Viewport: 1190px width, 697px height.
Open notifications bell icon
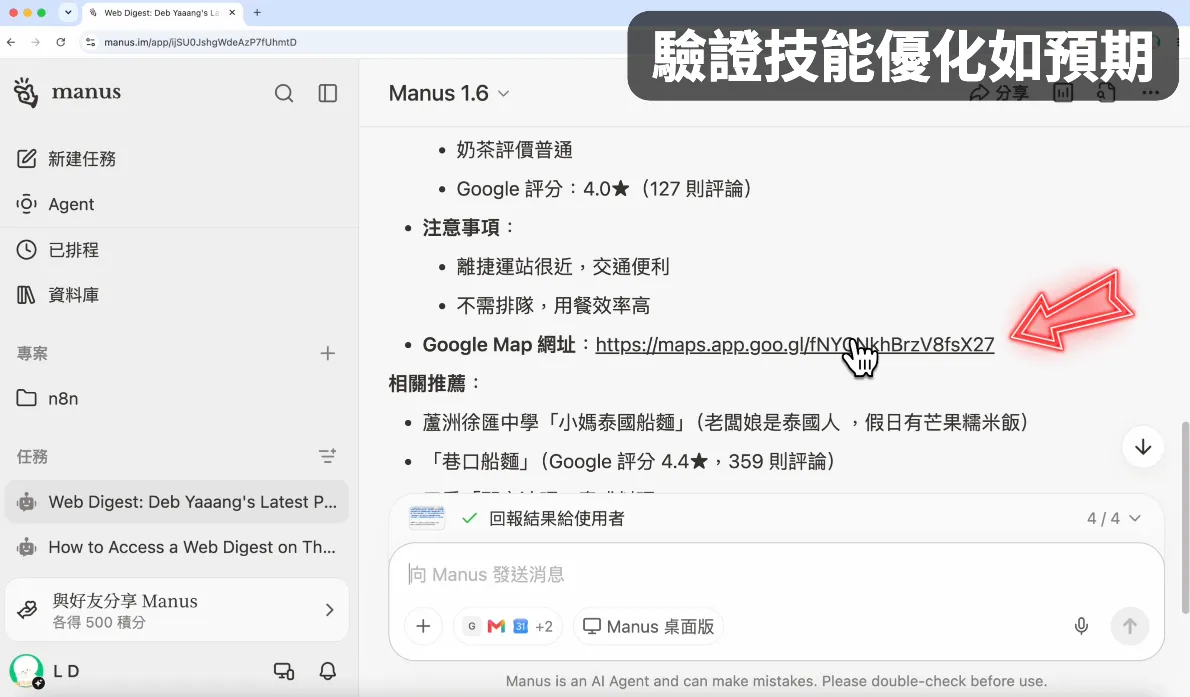328,671
